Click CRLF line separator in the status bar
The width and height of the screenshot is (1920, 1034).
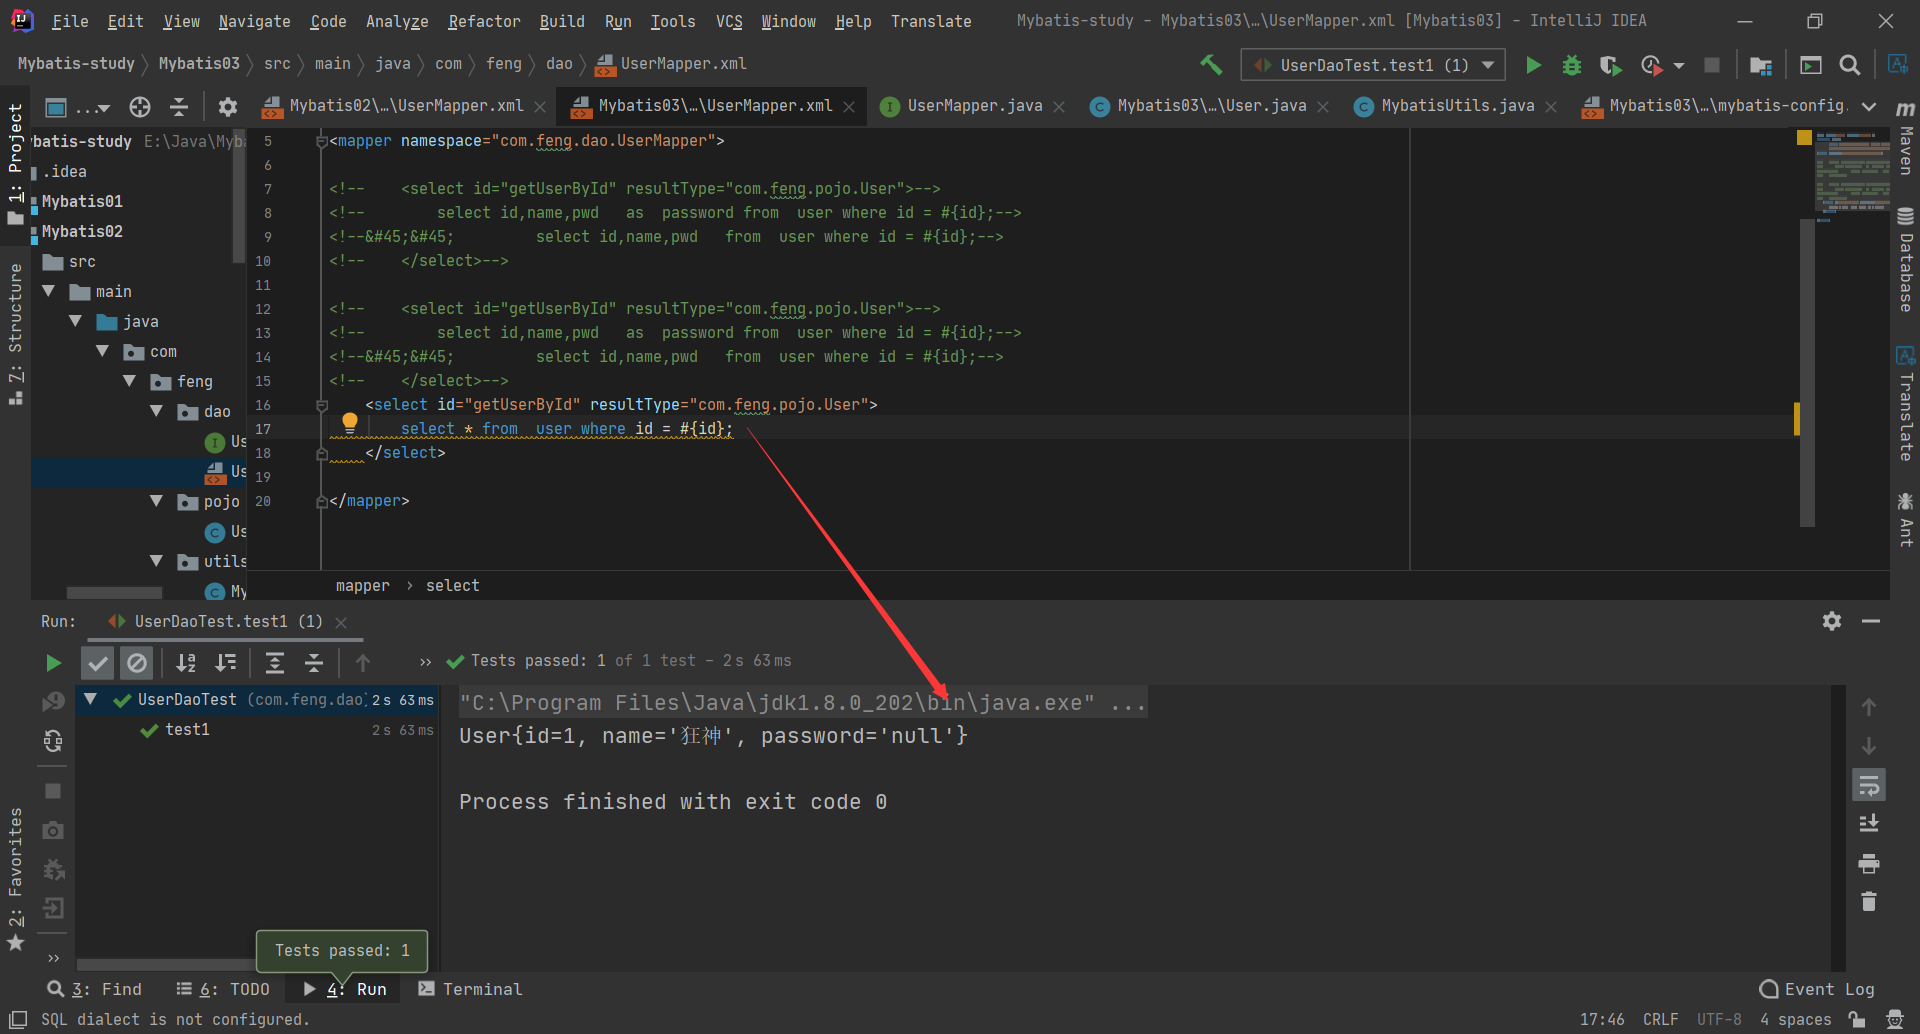[x=1660, y=1019]
